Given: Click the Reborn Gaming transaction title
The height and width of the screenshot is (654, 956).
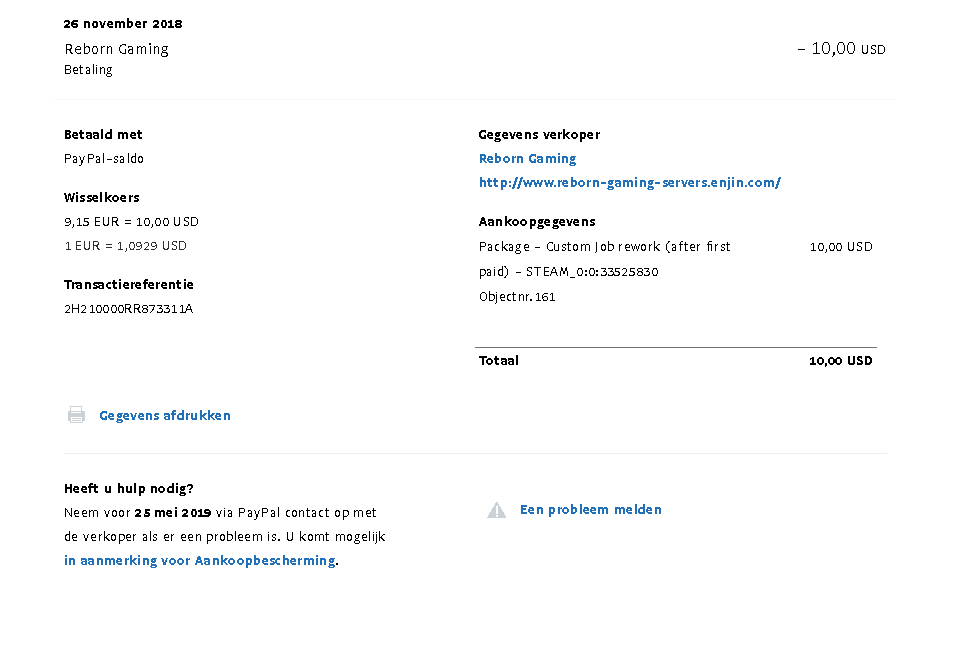Looking at the screenshot, I should click(116, 49).
